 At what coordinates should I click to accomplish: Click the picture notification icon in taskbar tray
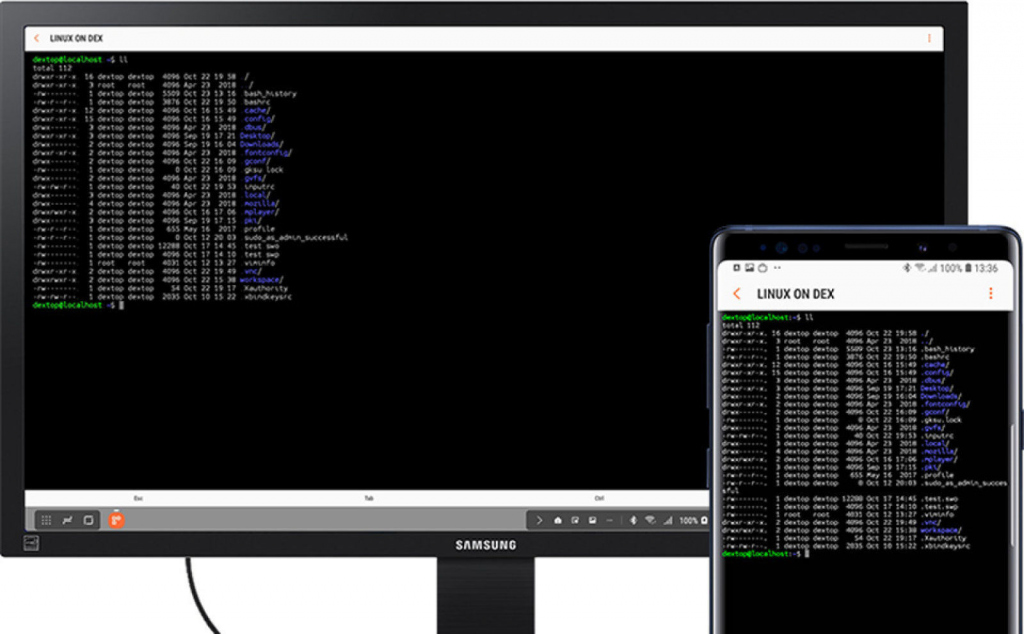592,520
